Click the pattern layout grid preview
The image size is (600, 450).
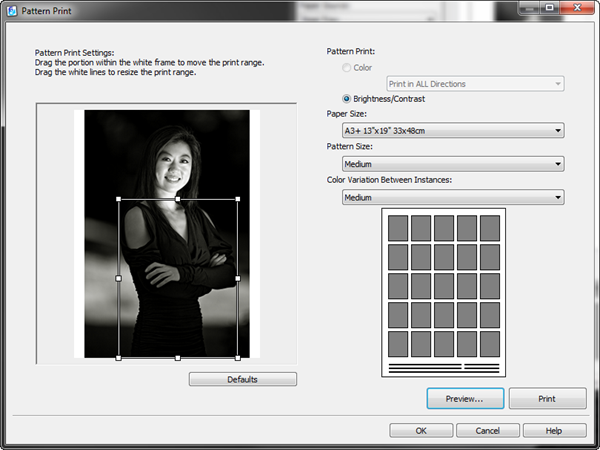(x=444, y=292)
